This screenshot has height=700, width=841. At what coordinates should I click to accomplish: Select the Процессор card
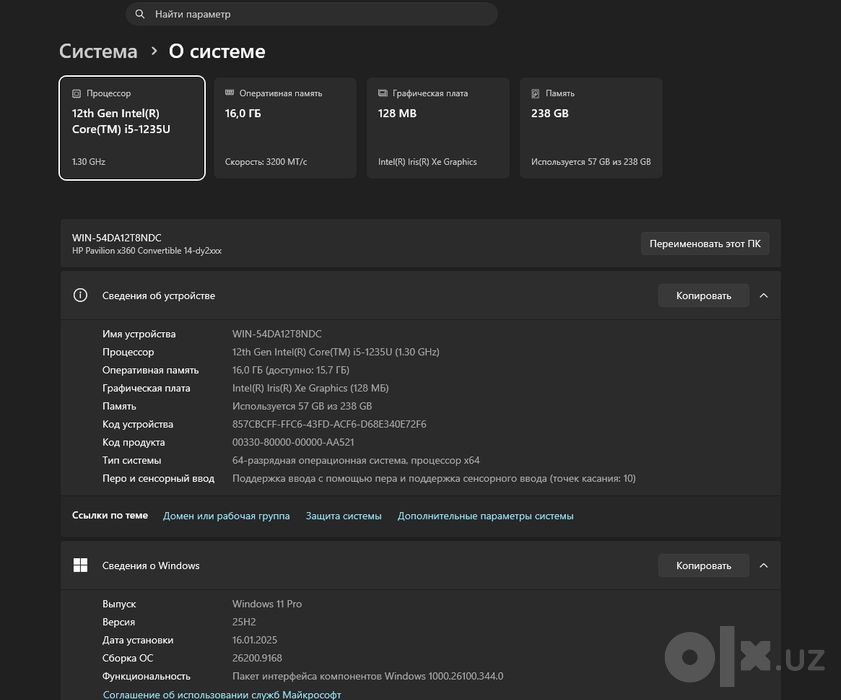click(x=132, y=128)
